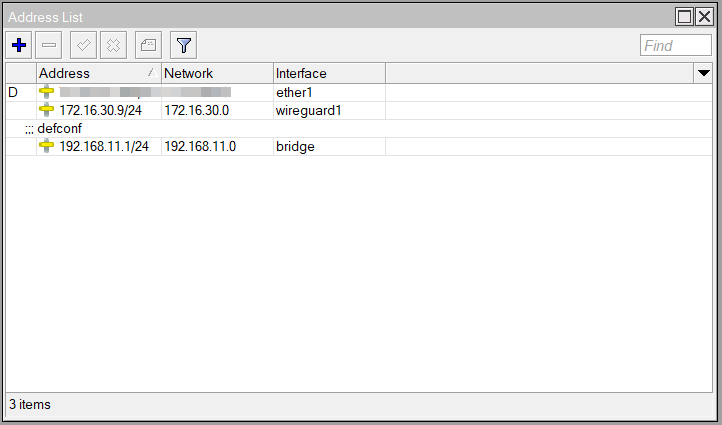Focus the Find search field
Image resolution: width=722 pixels, height=425 pixels.
(x=675, y=45)
